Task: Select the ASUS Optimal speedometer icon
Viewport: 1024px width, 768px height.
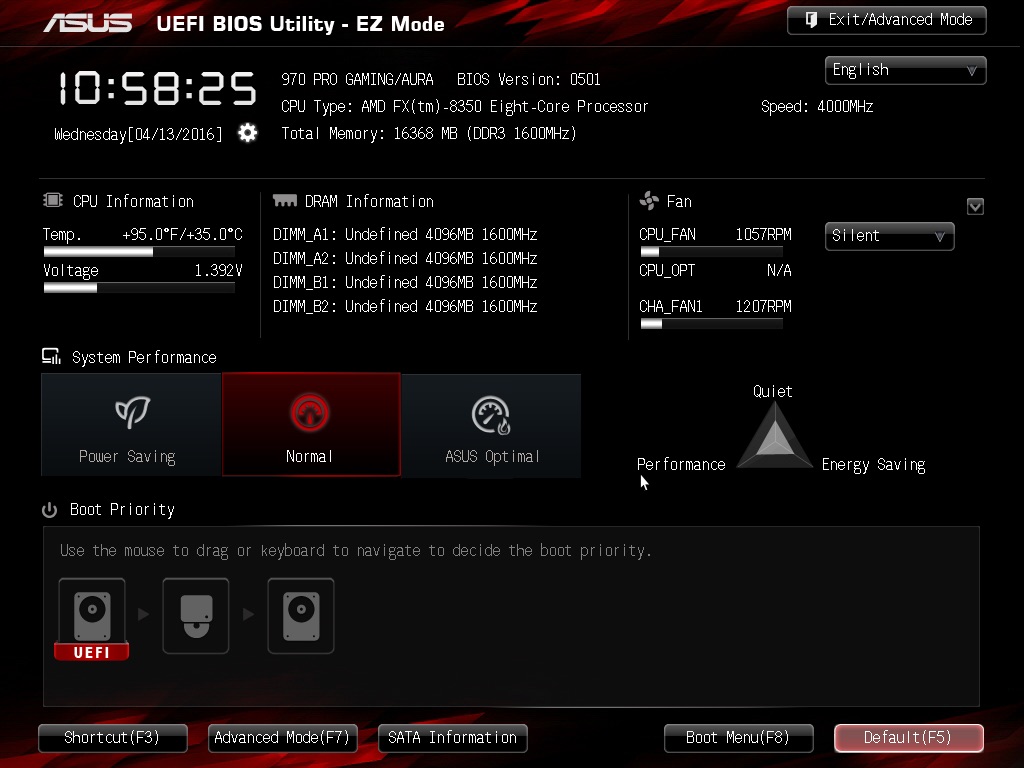Action: (491, 415)
